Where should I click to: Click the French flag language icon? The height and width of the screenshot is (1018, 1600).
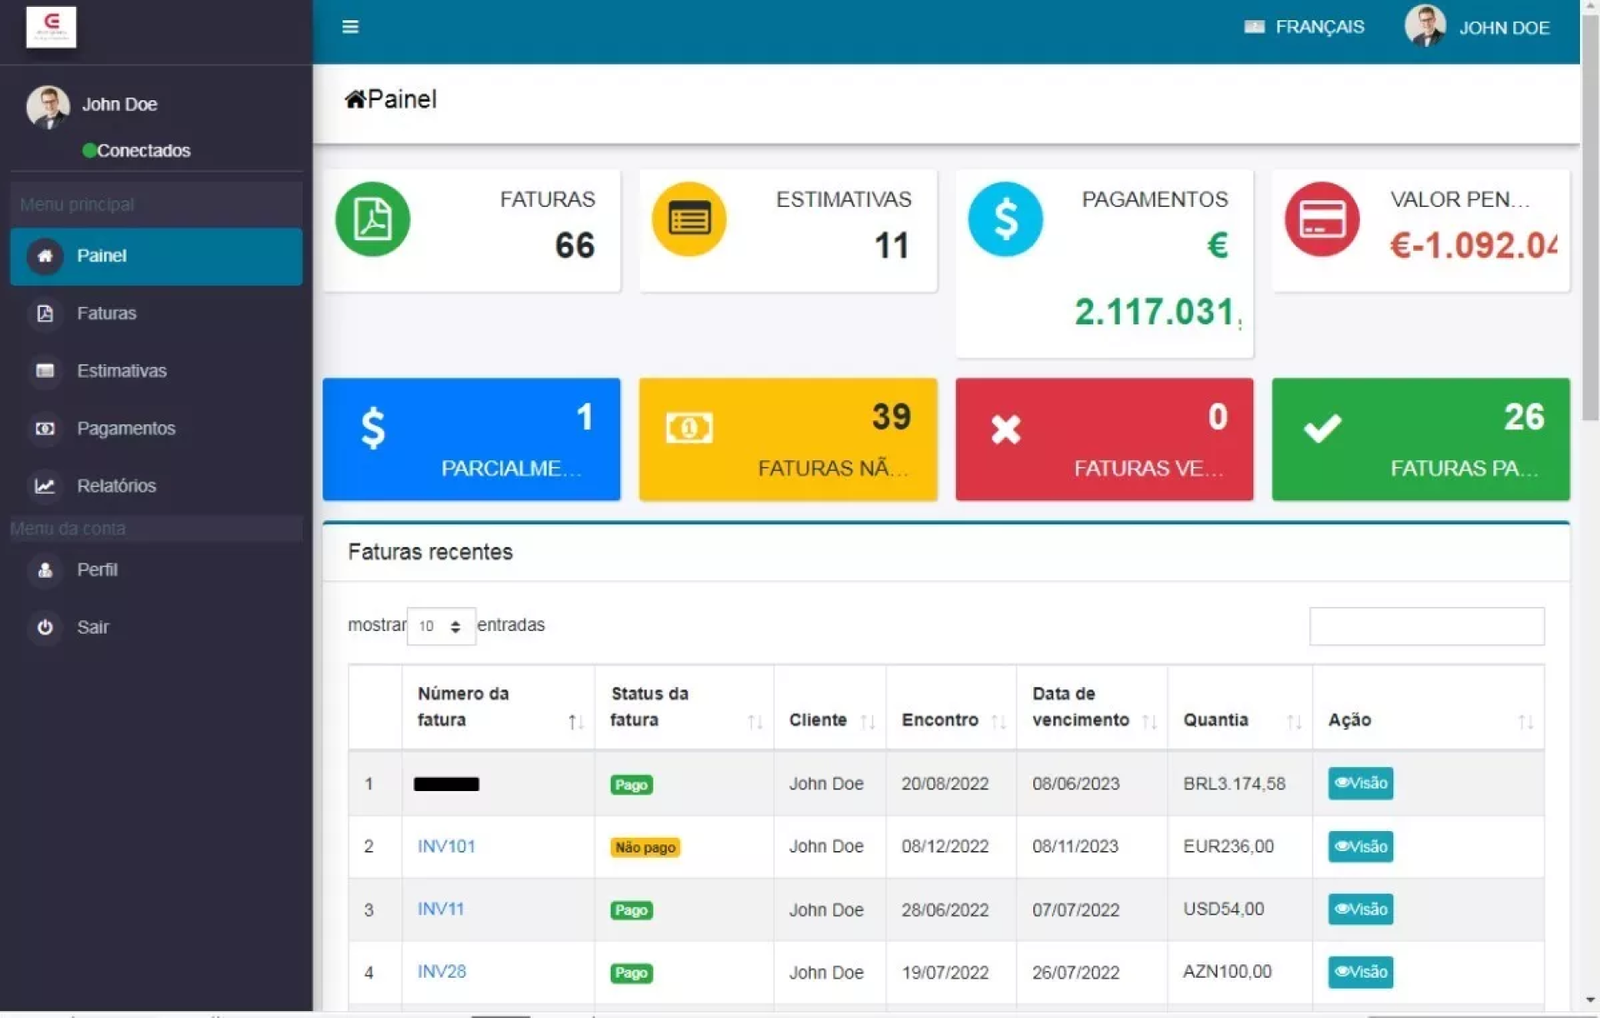[1254, 27]
